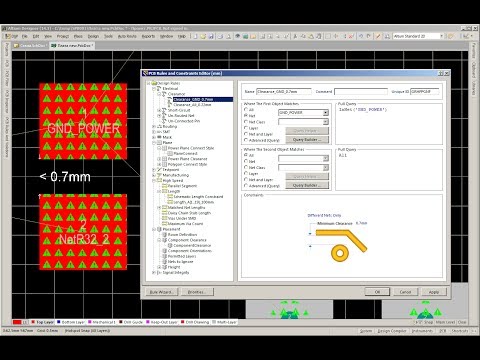Click the Manufacturing category icon in rules tree

tap(159, 175)
